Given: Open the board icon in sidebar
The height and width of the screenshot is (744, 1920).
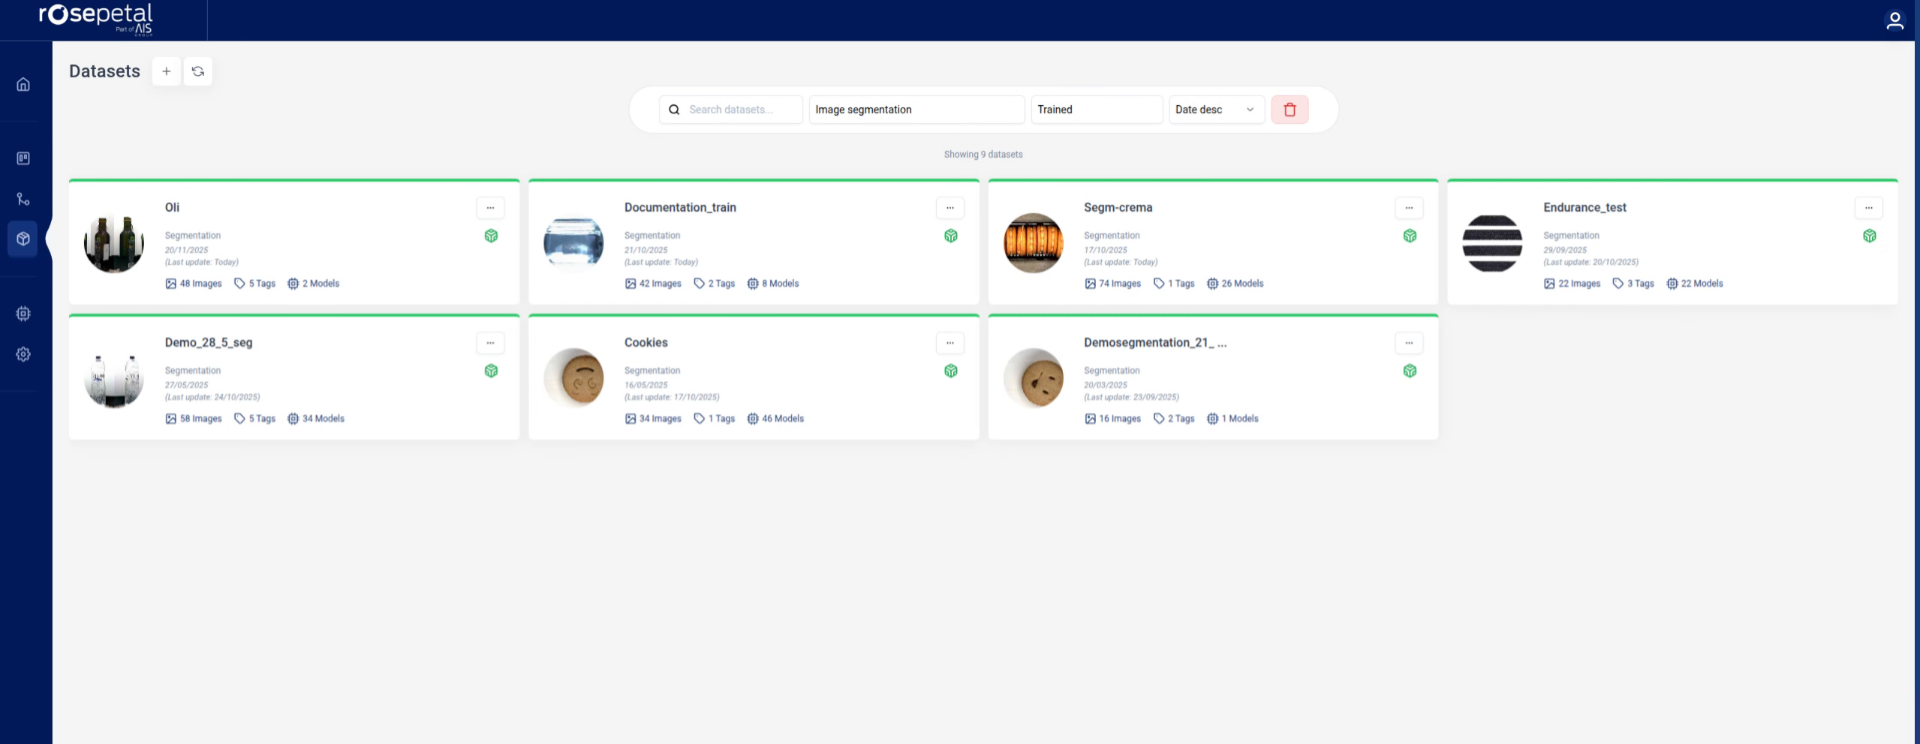Looking at the screenshot, I should tap(23, 158).
